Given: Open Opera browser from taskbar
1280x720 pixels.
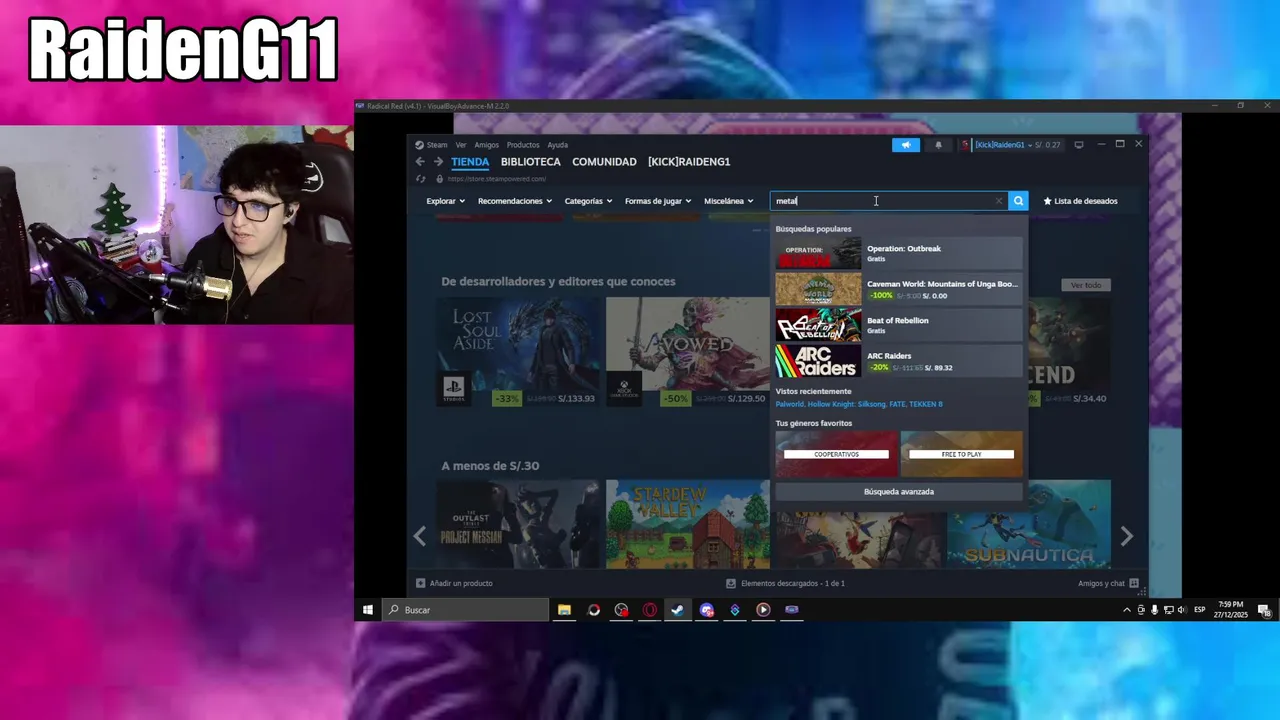Looking at the screenshot, I should (x=650, y=610).
